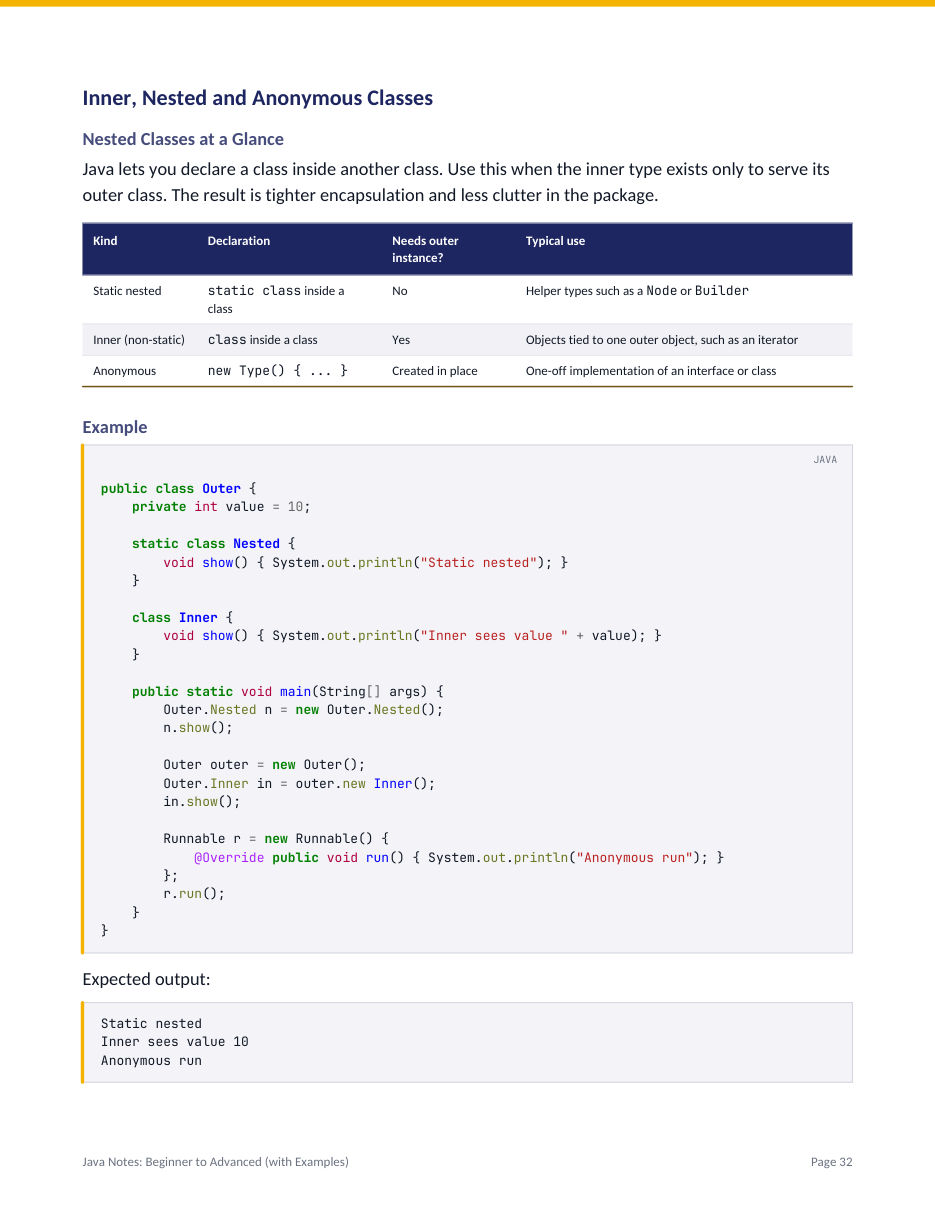935x1210 pixels.
Task: Click the line printing "Inner sees value "
Action: click(412, 636)
